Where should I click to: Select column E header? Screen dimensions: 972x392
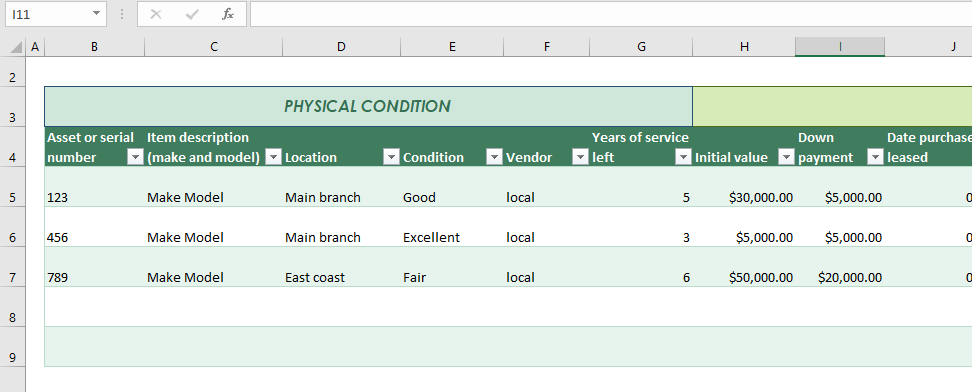click(452, 47)
